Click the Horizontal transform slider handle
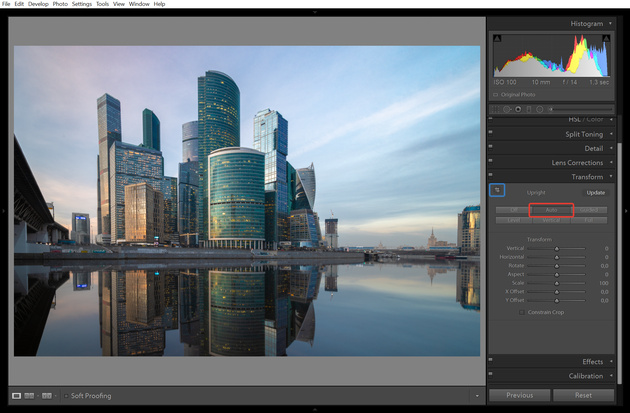 [x=557, y=257]
